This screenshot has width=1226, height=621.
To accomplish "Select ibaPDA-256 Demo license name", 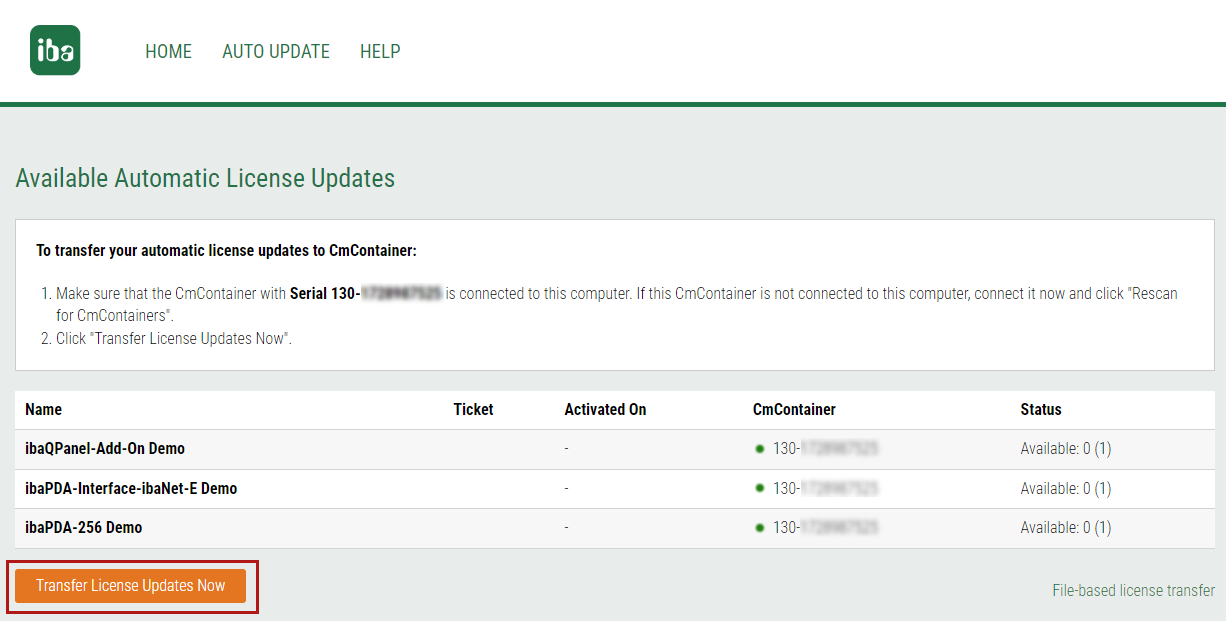I will 84,528.
